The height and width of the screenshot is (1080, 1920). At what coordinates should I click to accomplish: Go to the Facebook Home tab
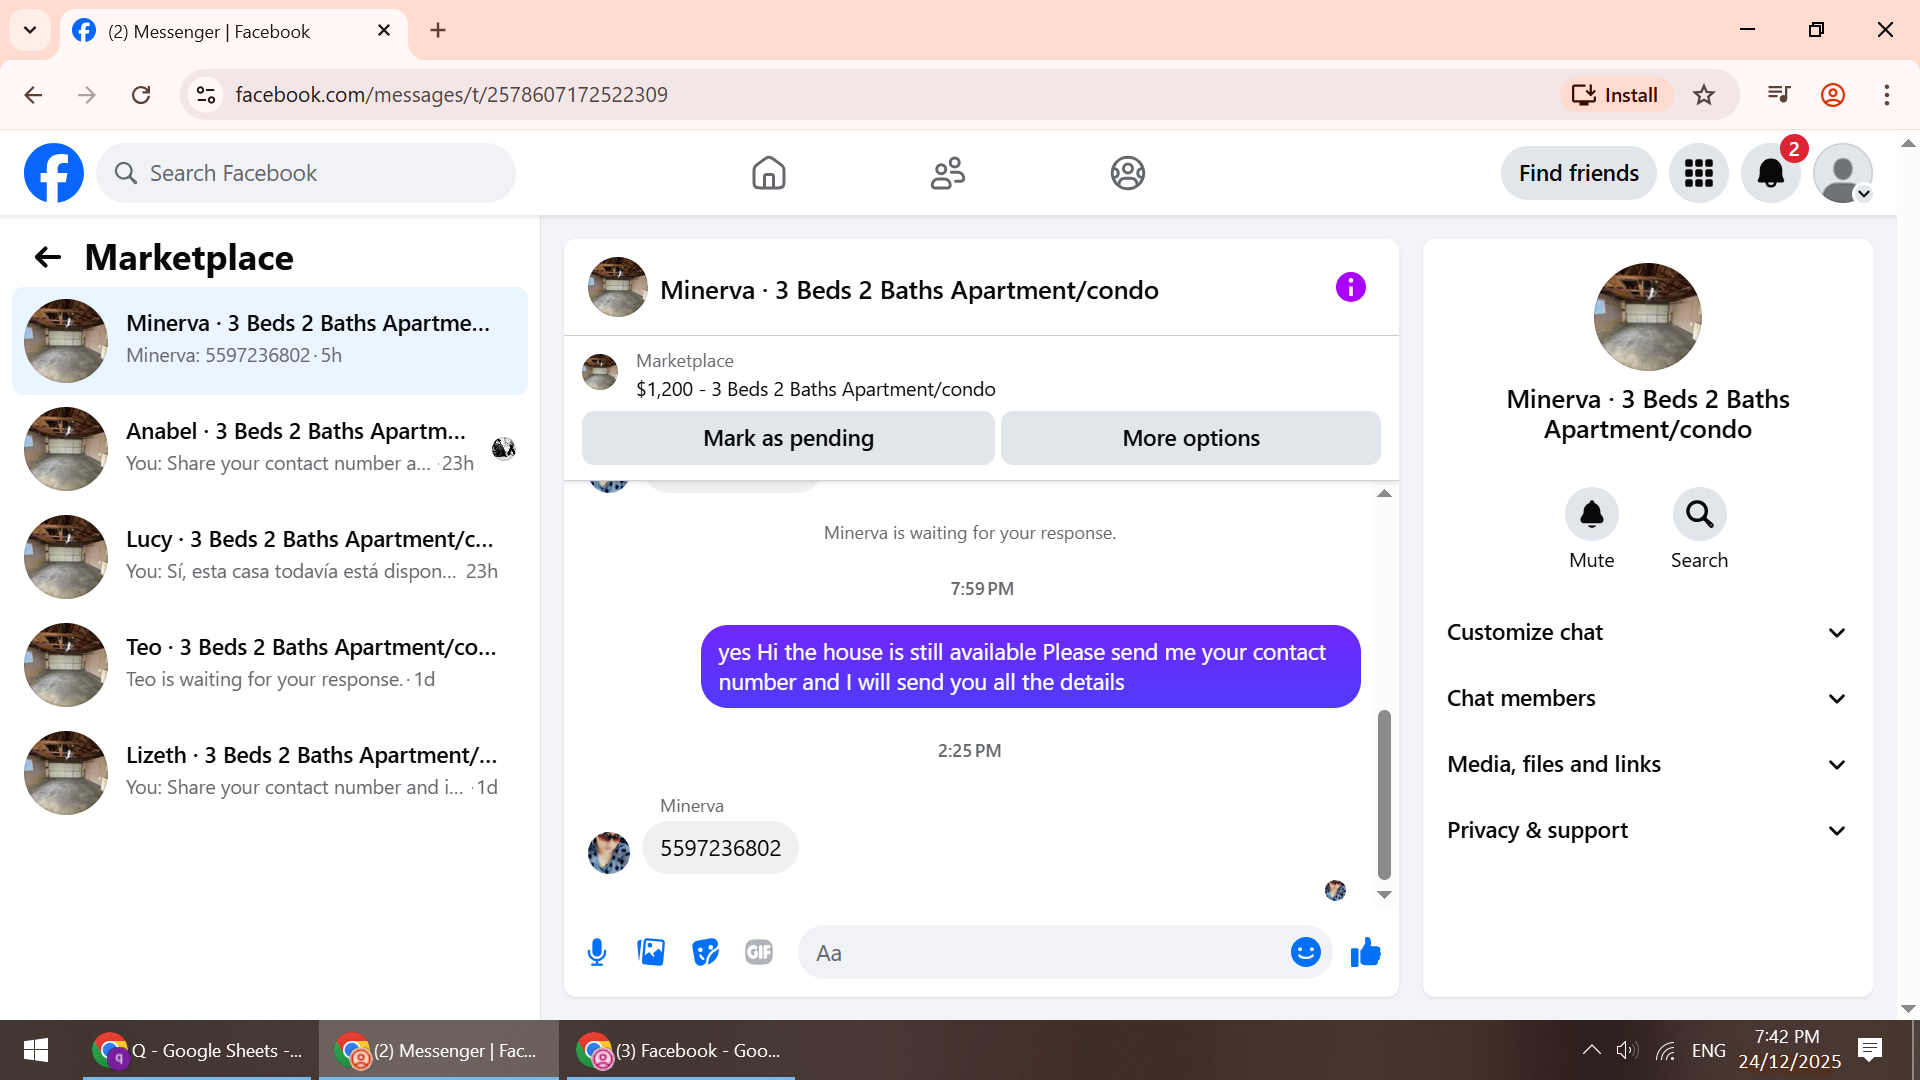[x=768, y=173]
